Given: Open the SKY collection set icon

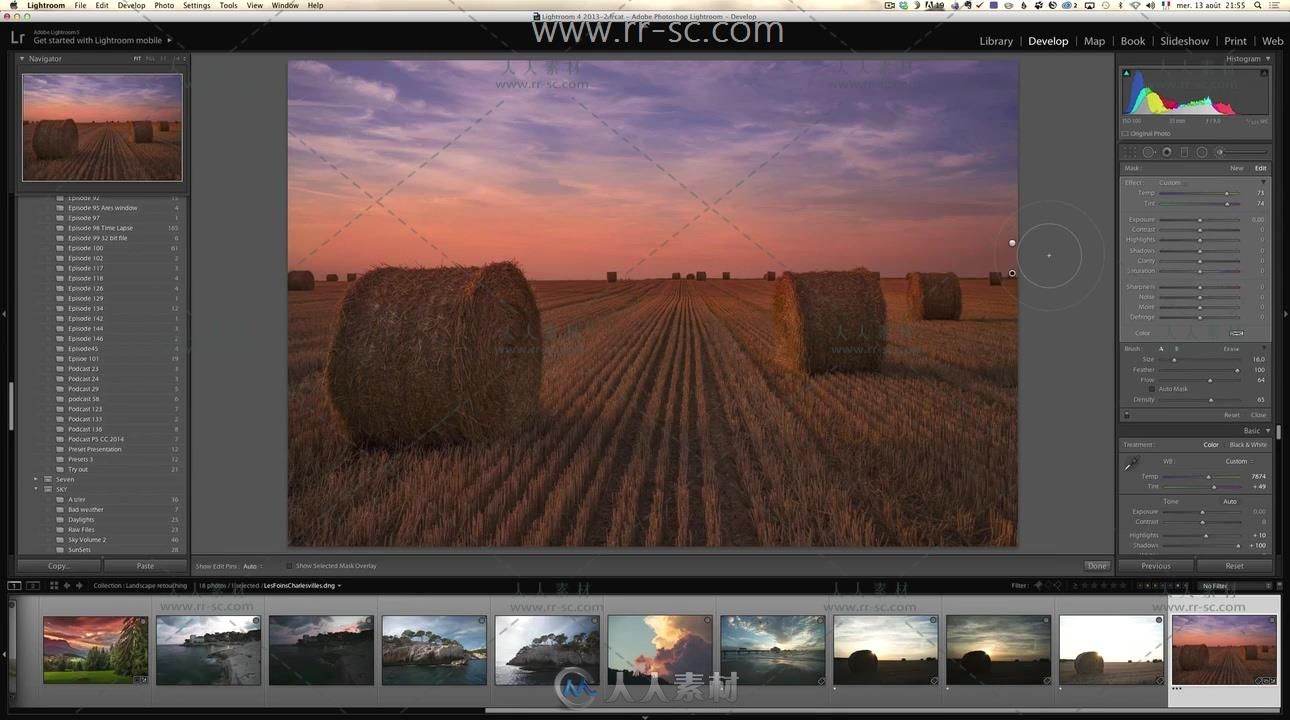Looking at the screenshot, I should click(47, 489).
